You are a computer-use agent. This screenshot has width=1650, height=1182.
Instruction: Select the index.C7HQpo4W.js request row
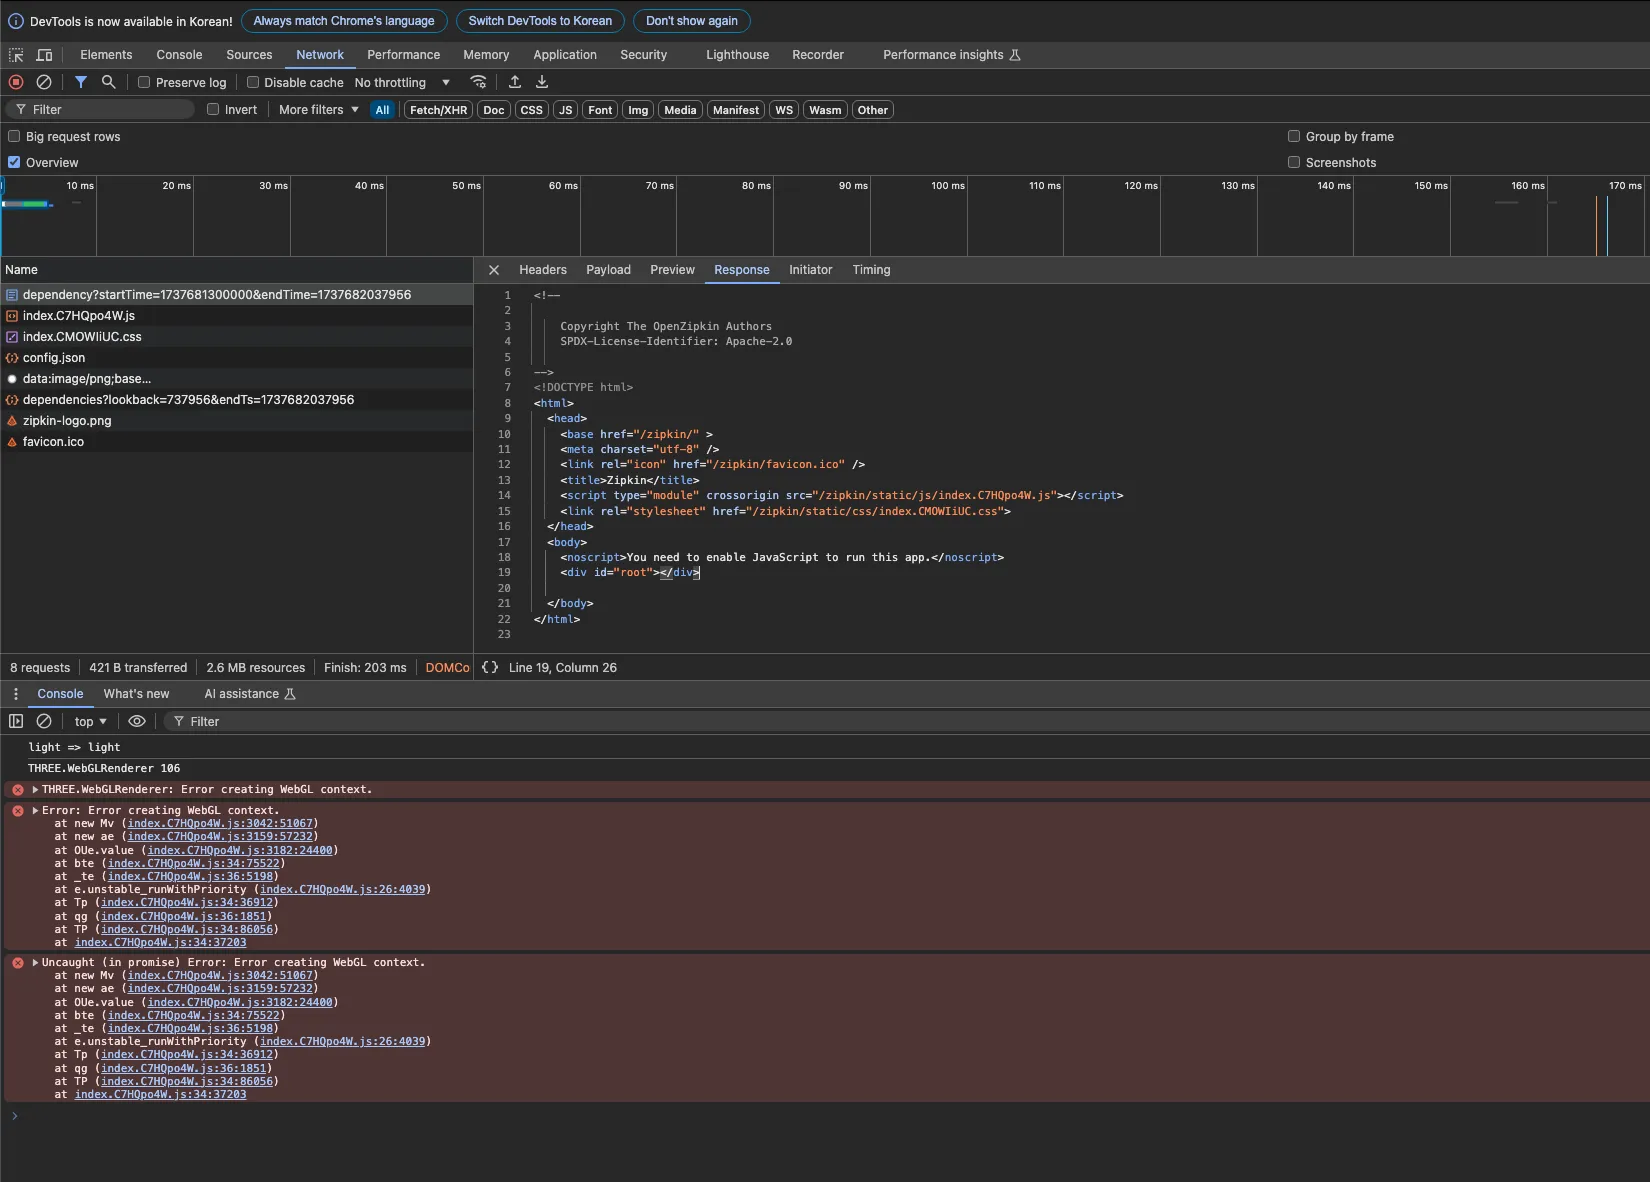click(x=237, y=316)
